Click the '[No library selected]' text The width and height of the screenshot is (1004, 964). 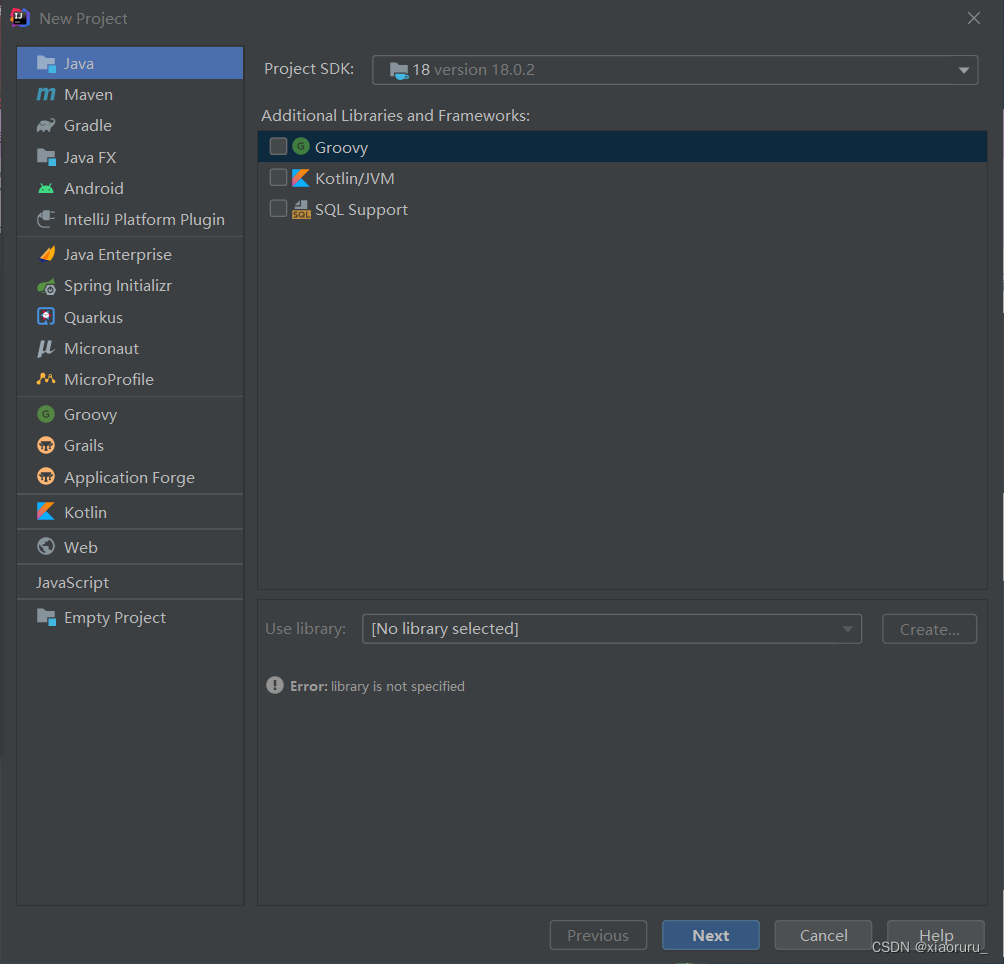tap(445, 629)
